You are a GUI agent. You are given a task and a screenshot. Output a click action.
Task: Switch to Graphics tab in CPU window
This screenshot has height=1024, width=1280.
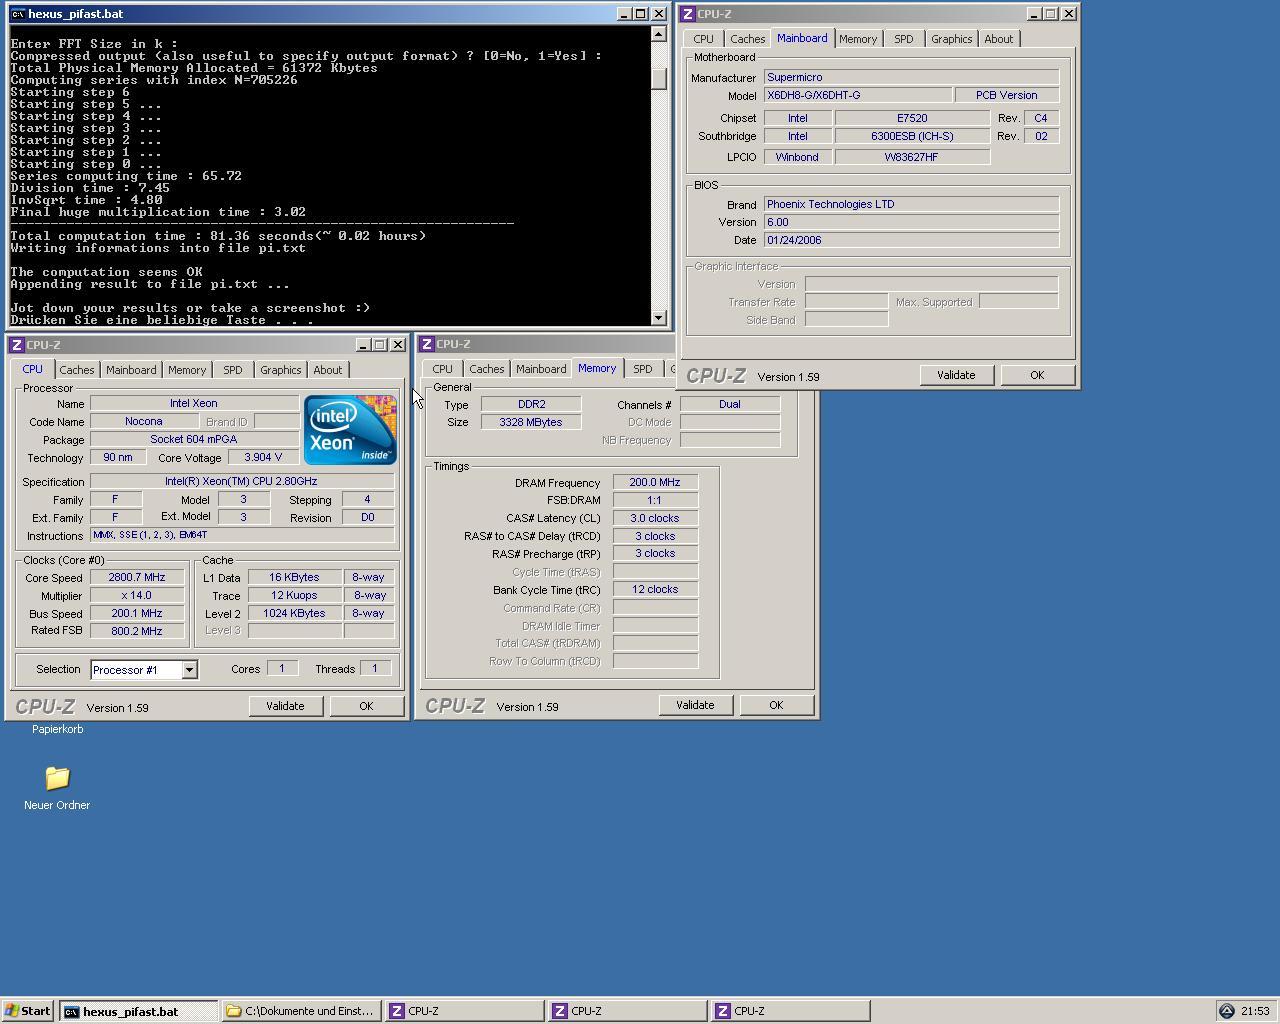click(x=280, y=370)
